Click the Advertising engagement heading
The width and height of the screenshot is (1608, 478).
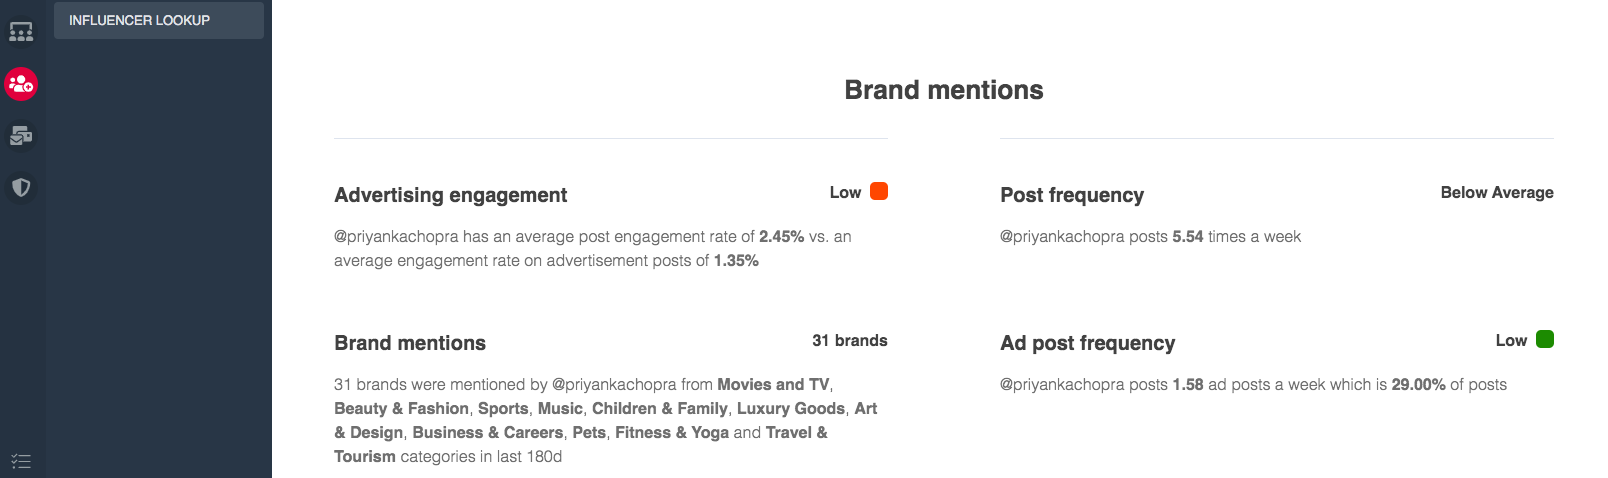(450, 195)
